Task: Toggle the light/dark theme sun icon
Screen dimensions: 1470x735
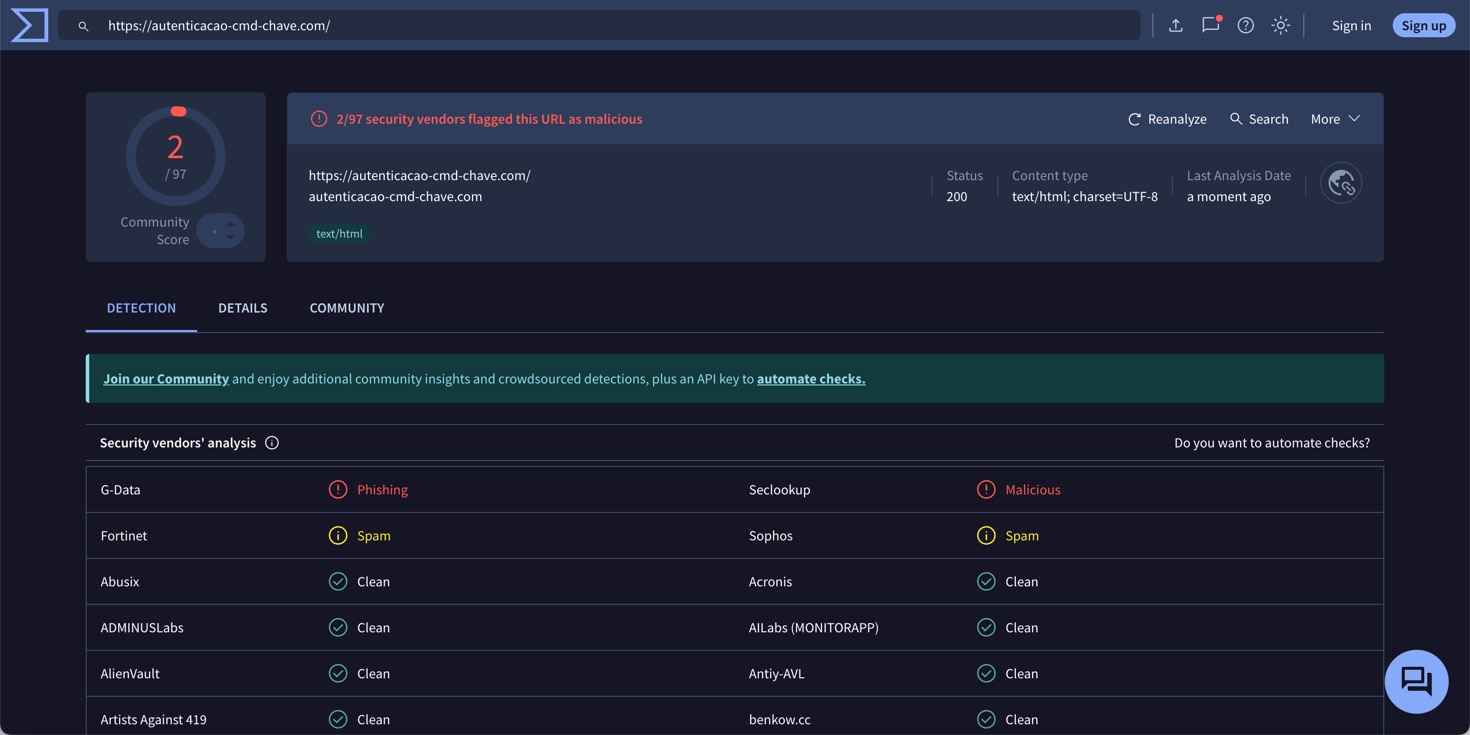Action: pos(1280,25)
